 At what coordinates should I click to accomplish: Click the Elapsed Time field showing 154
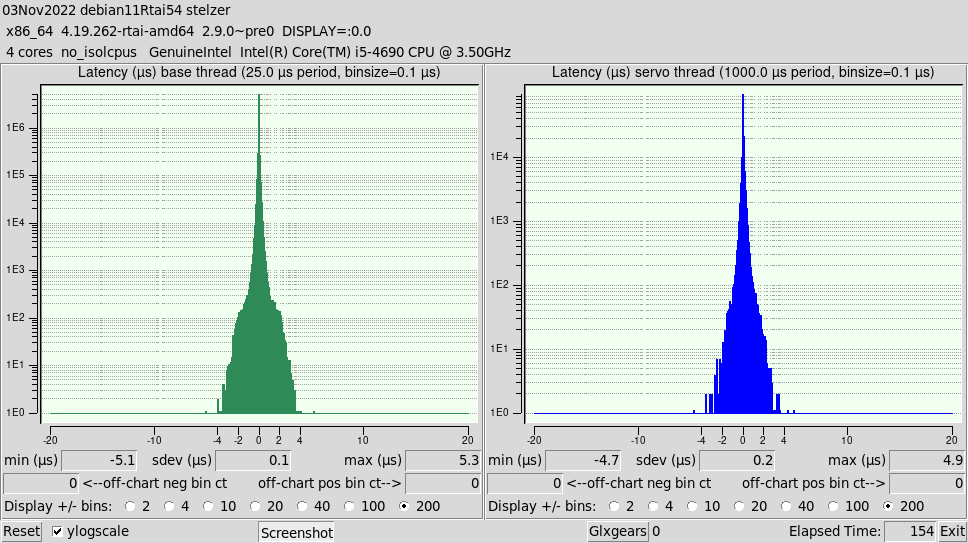coord(911,531)
